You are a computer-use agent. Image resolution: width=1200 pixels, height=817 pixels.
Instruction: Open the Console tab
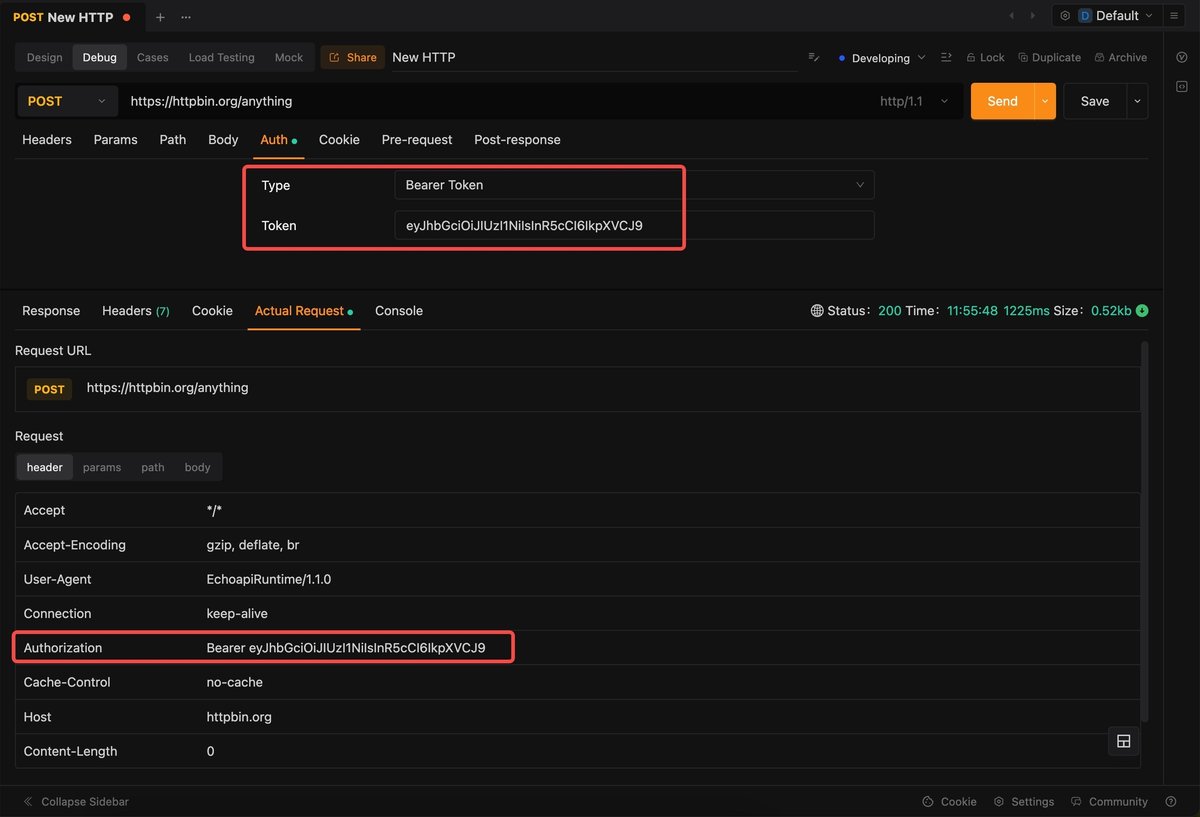point(398,311)
